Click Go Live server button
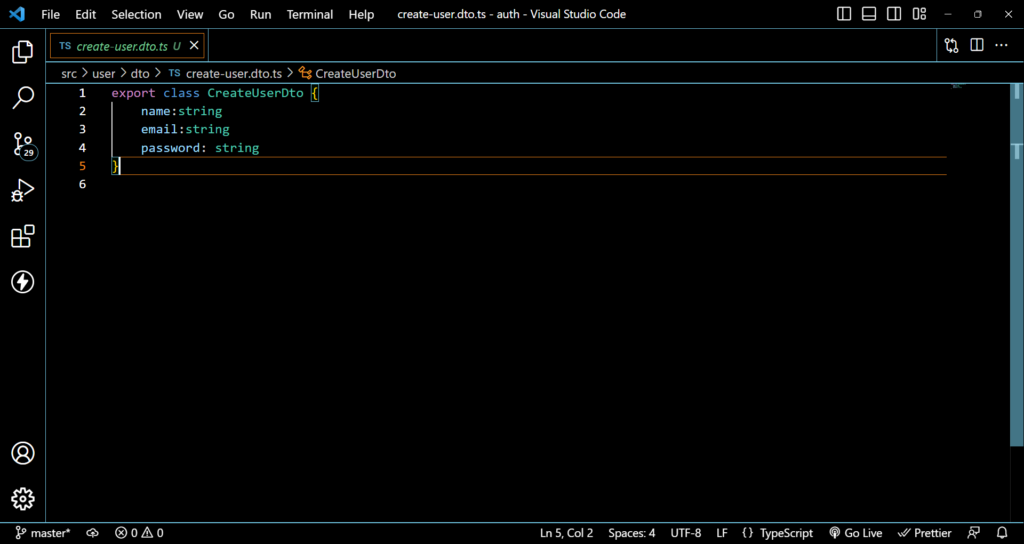1024x544 pixels. point(856,533)
